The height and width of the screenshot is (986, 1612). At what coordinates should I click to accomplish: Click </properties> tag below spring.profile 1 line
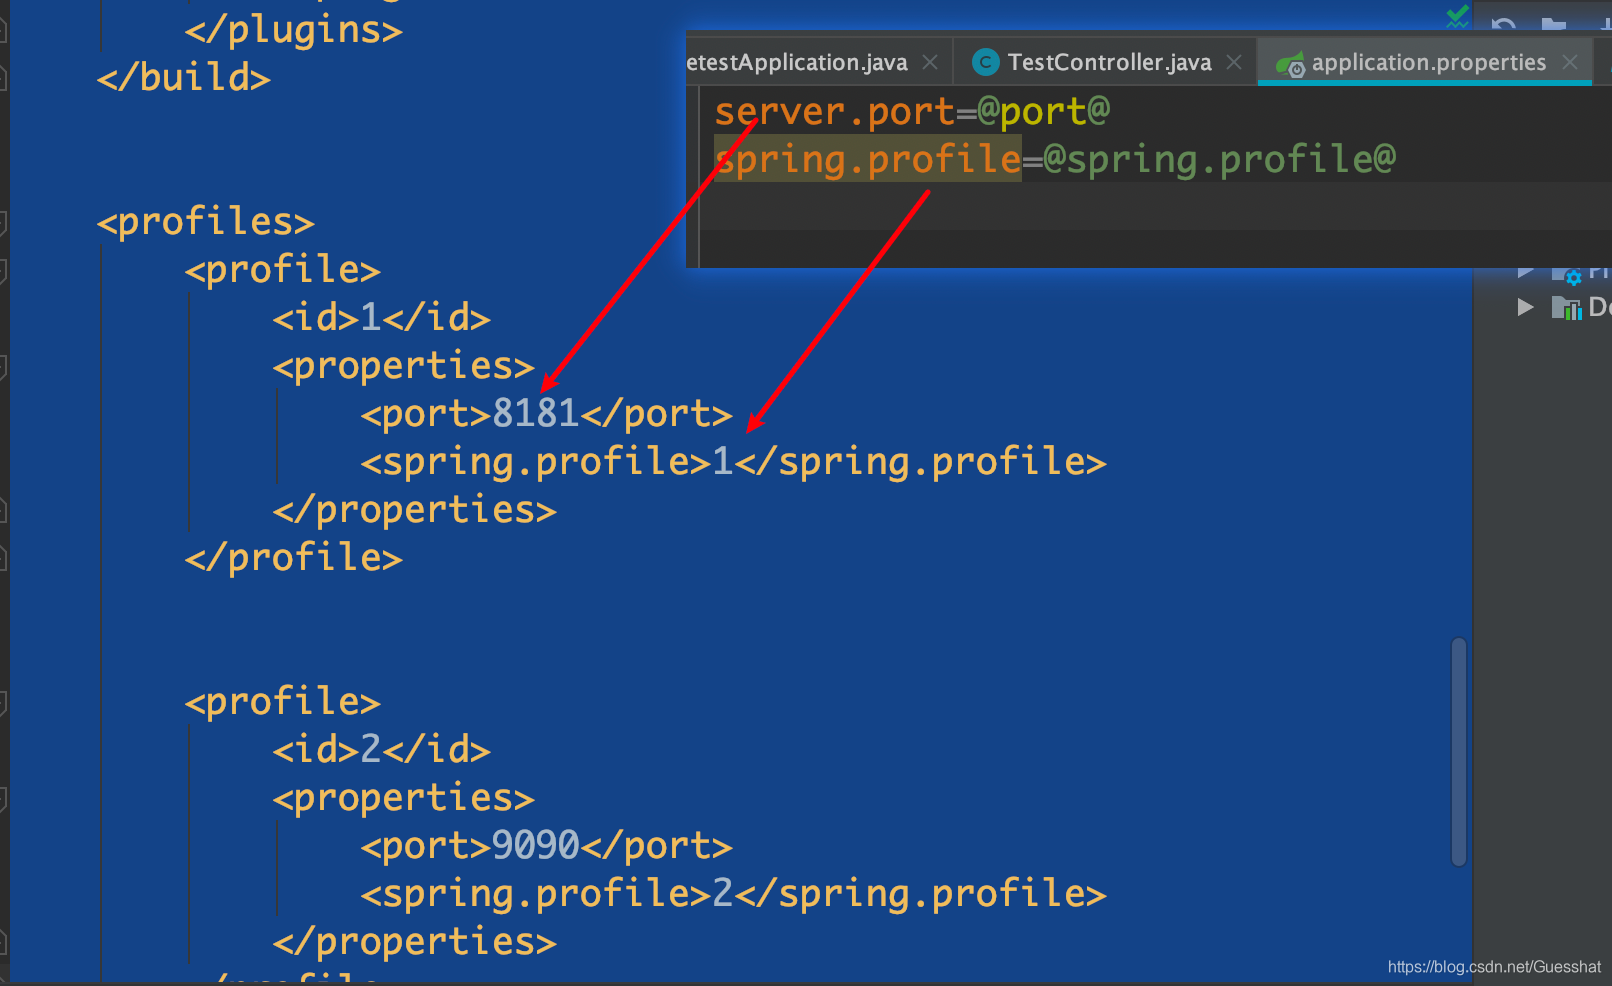coord(415,509)
